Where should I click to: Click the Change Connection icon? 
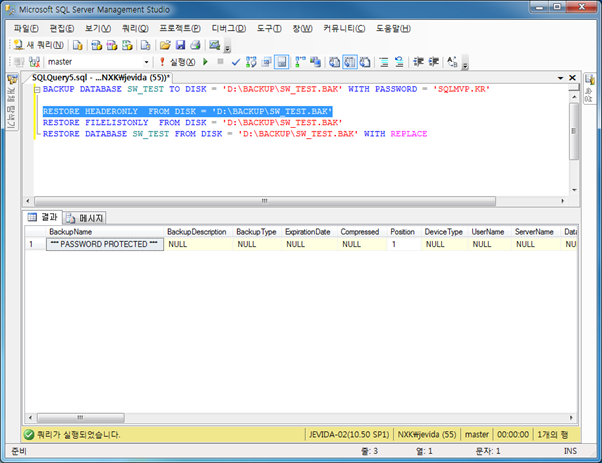tap(35, 62)
